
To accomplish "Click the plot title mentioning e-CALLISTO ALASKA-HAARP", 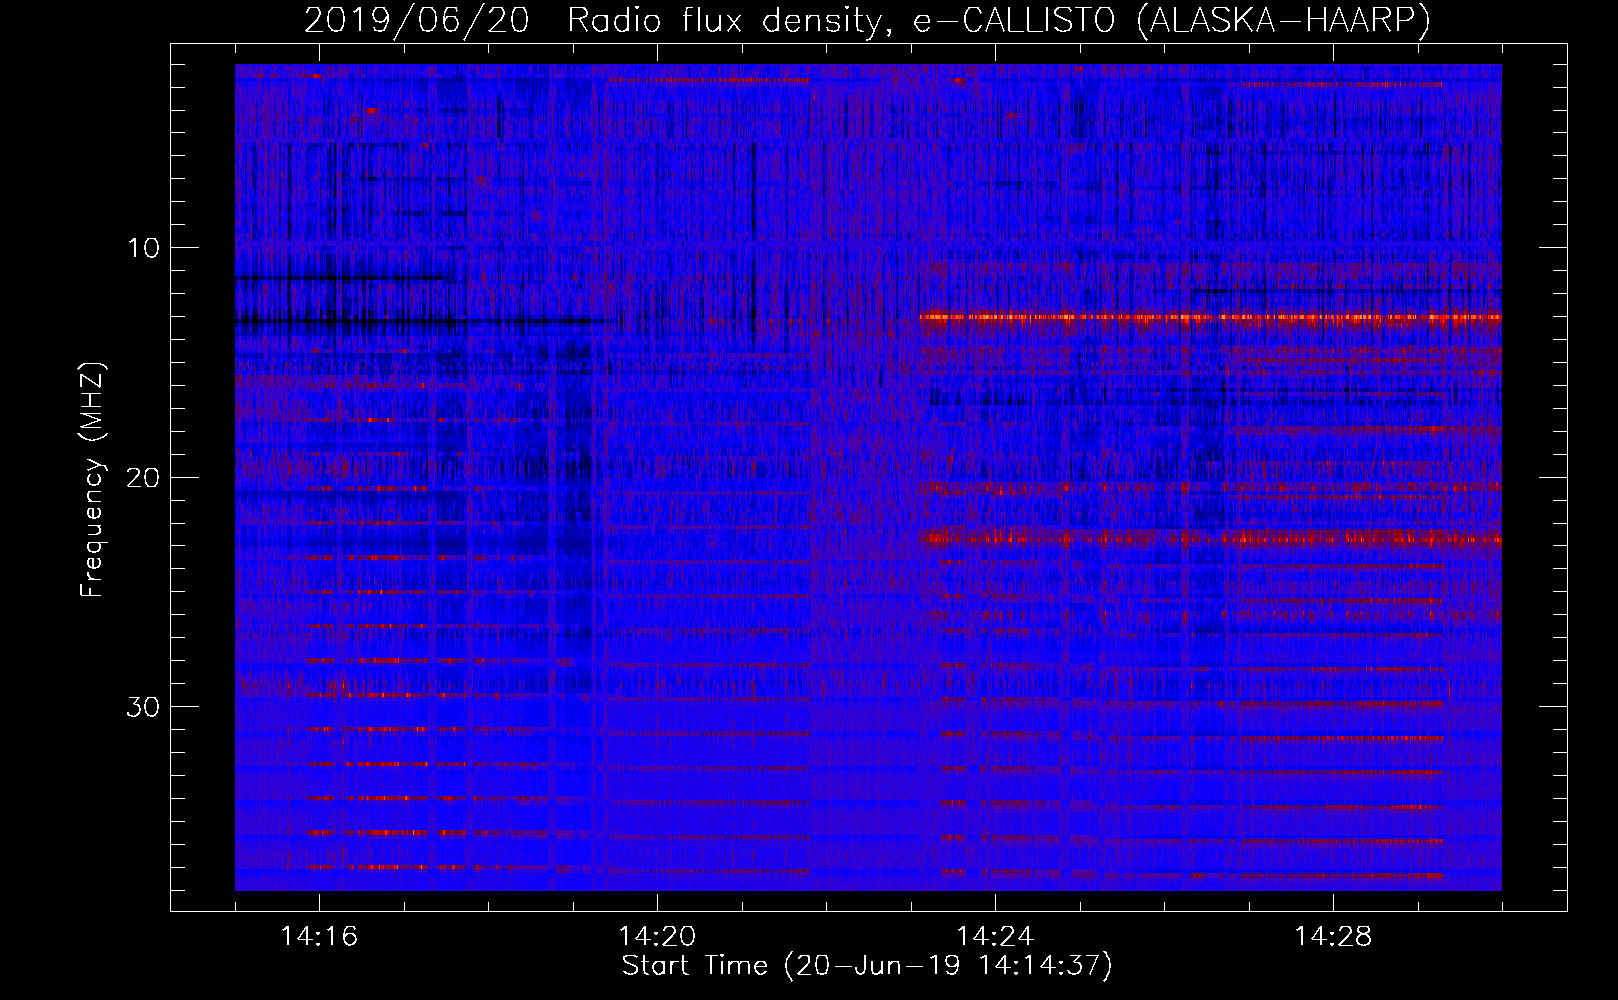I will pos(867,20).
